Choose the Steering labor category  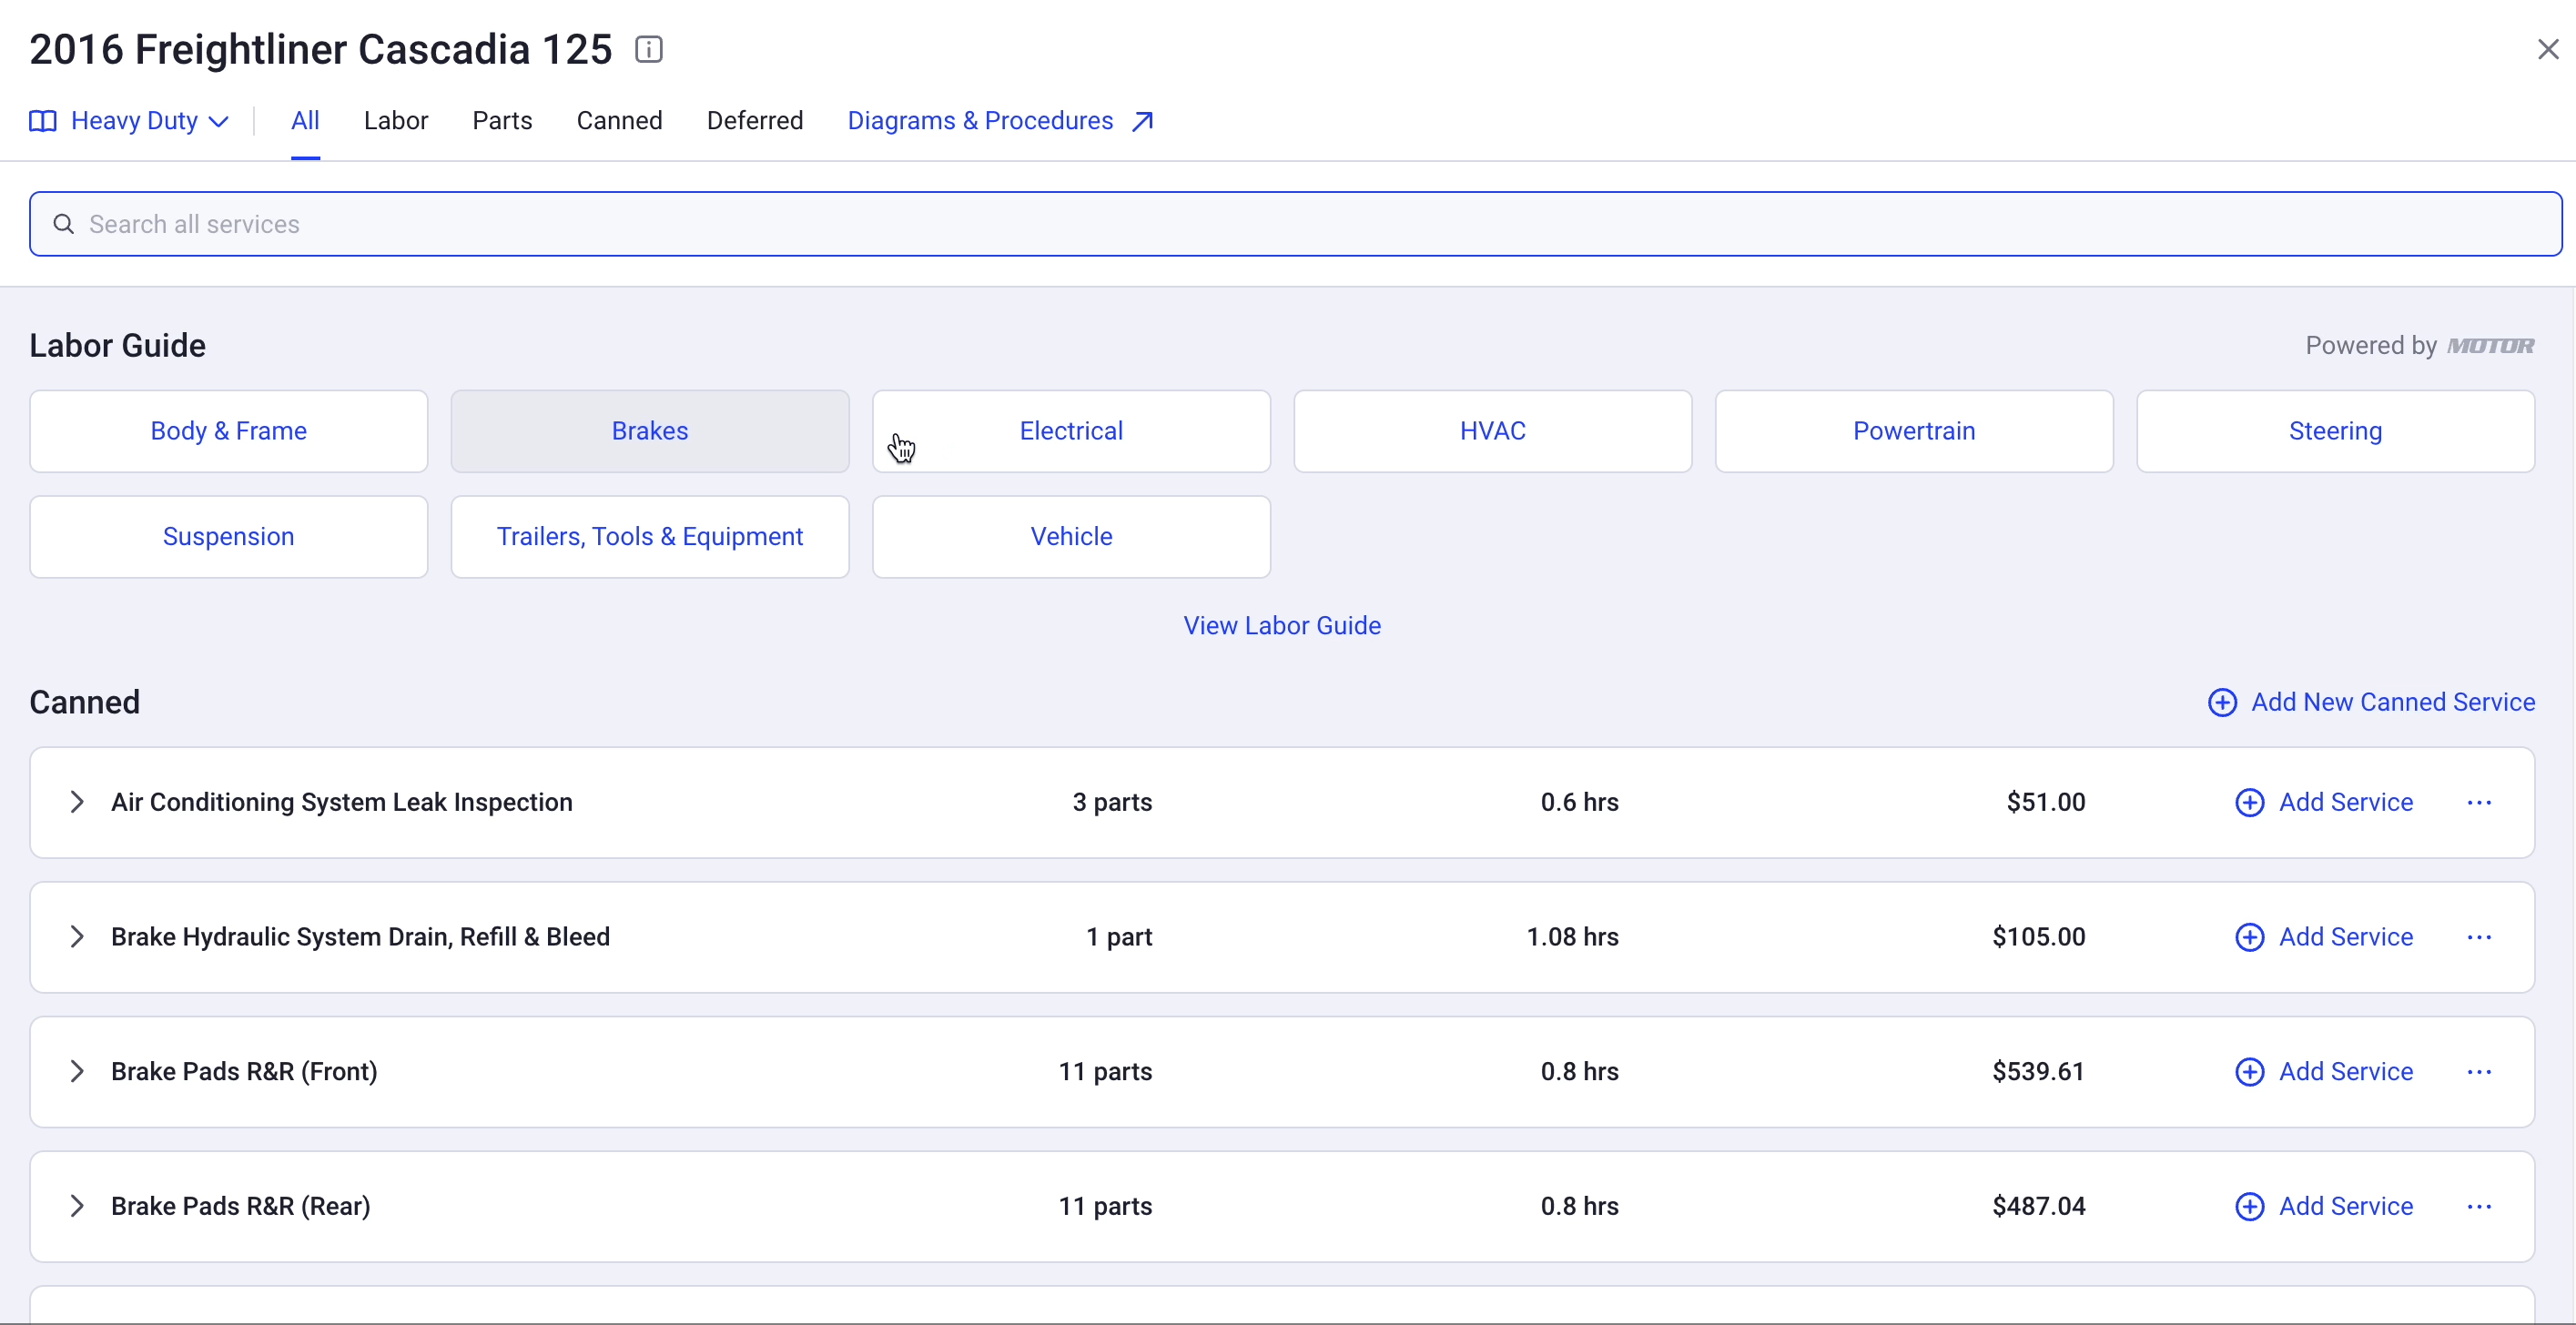pyautogui.click(x=2335, y=431)
